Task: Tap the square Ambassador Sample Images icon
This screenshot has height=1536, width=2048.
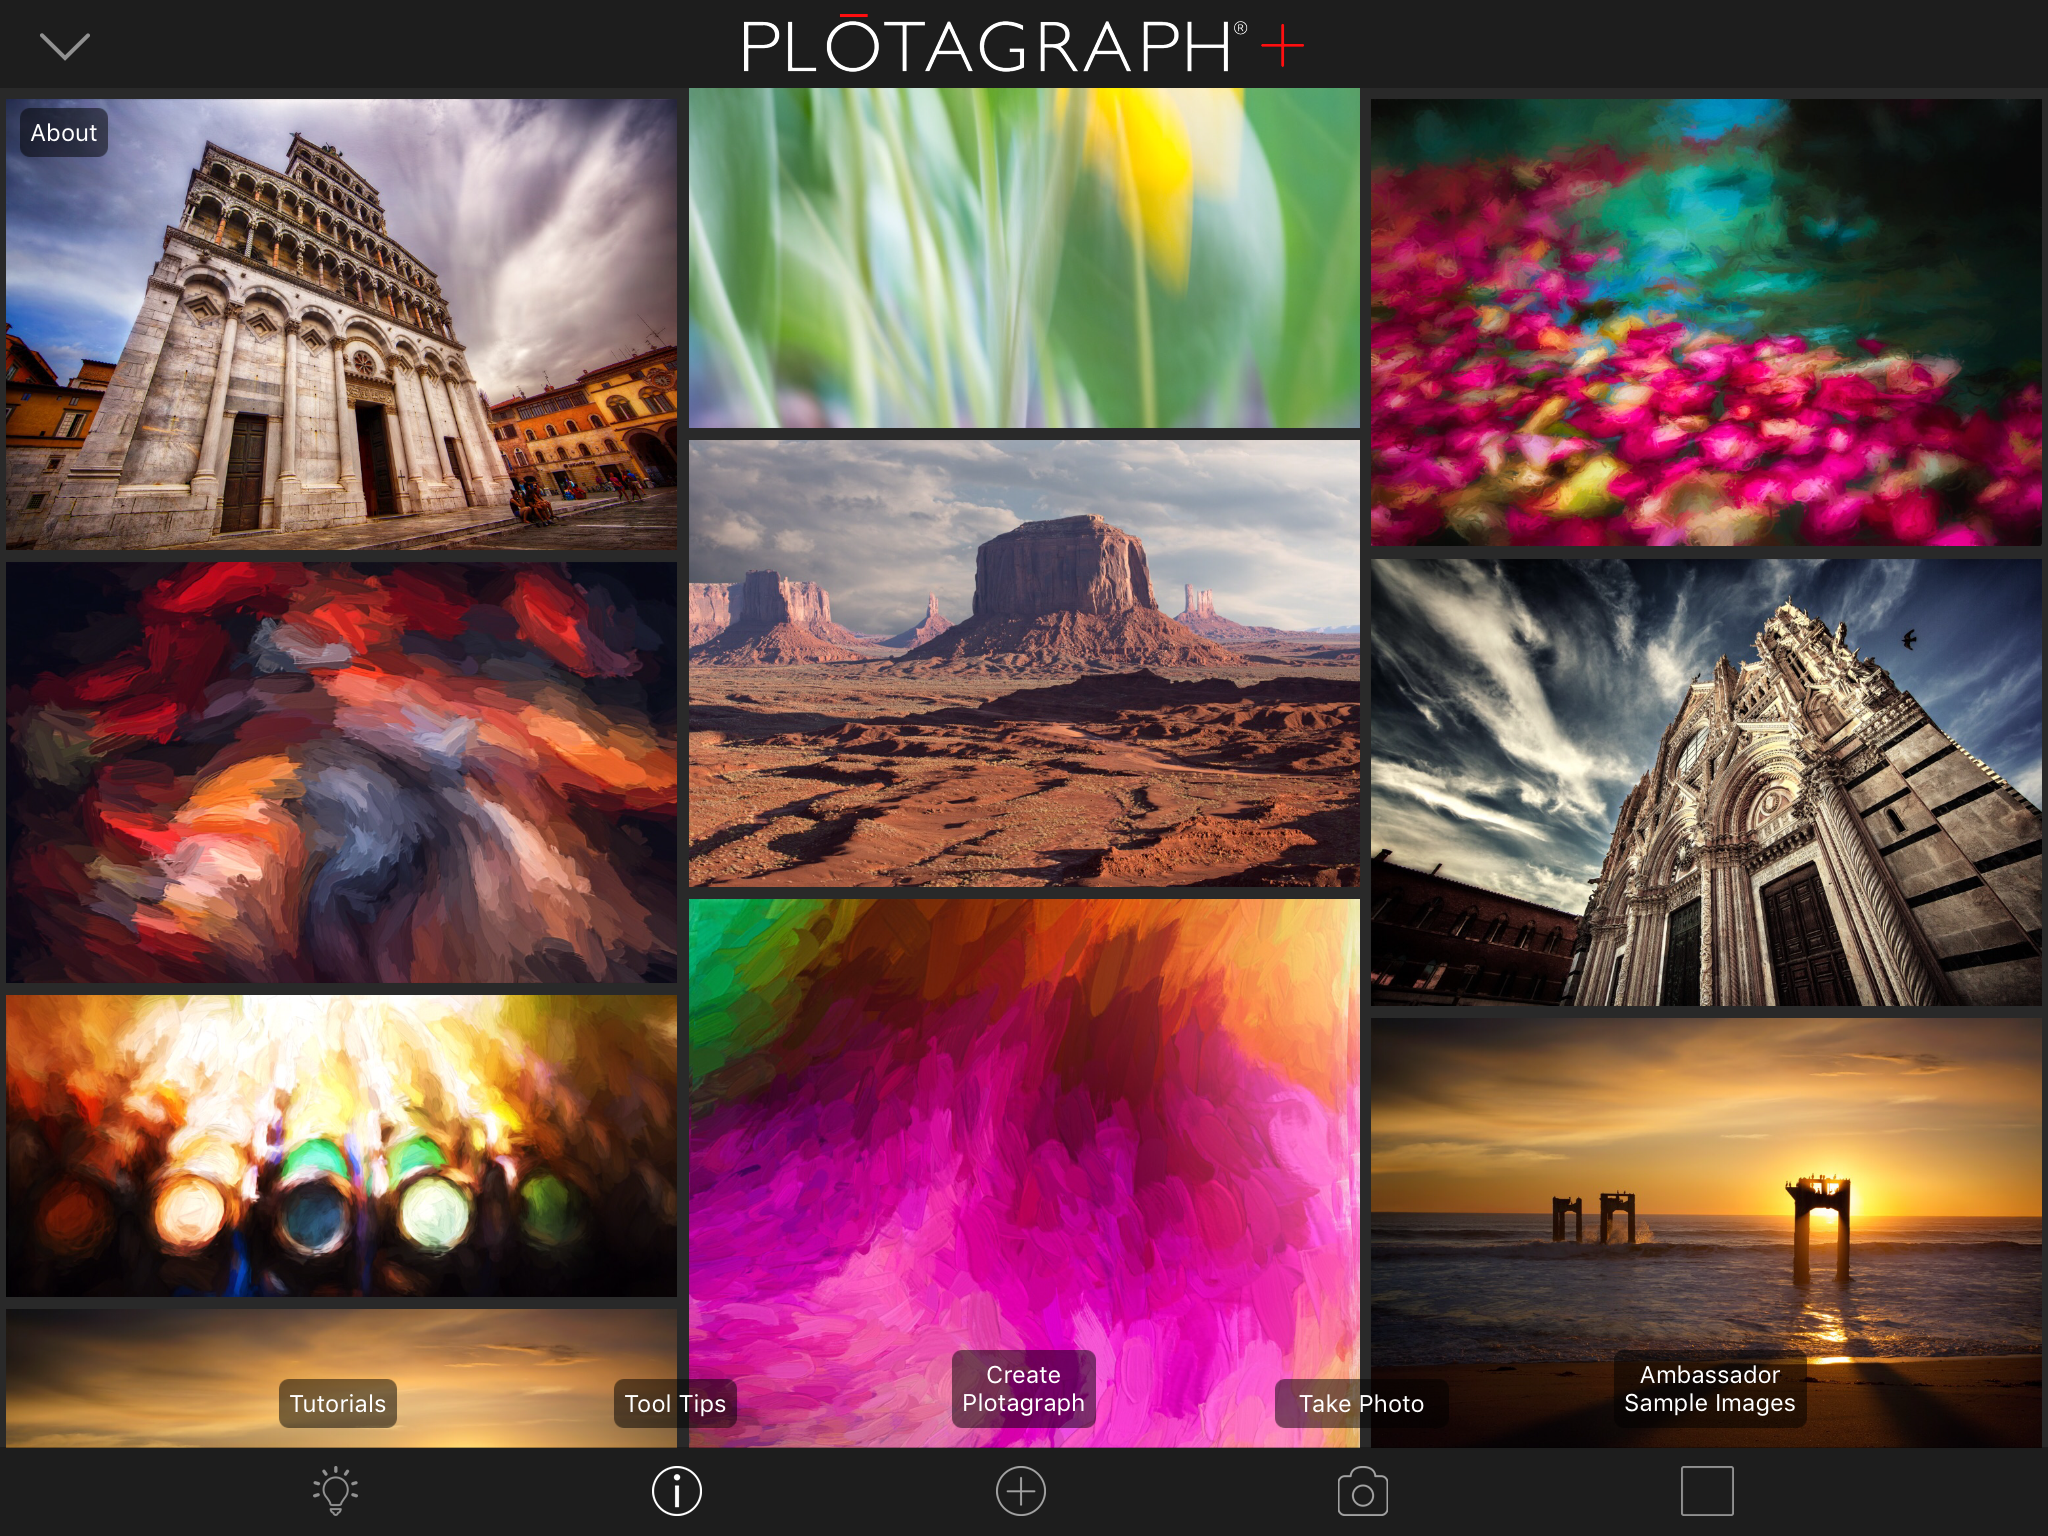Action: pos(1707,1491)
